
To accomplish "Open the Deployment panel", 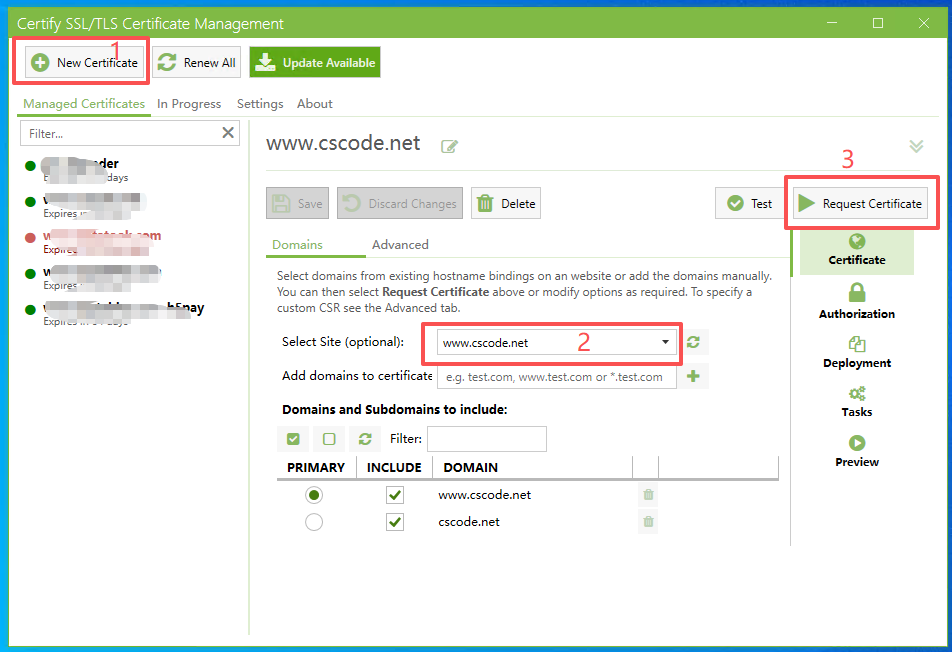I will tap(856, 355).
